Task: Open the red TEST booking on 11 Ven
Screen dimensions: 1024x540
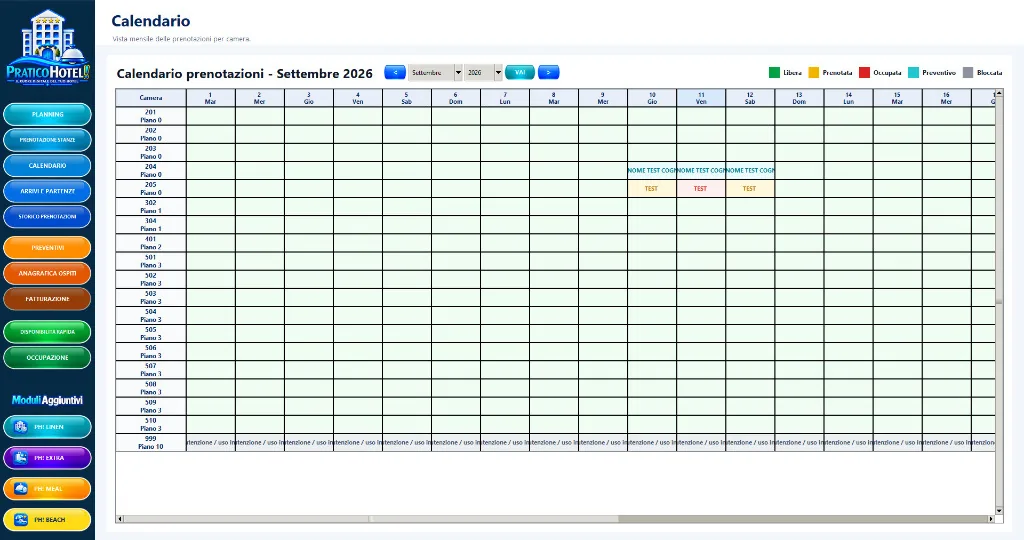Action: click(x=701, y=189)
